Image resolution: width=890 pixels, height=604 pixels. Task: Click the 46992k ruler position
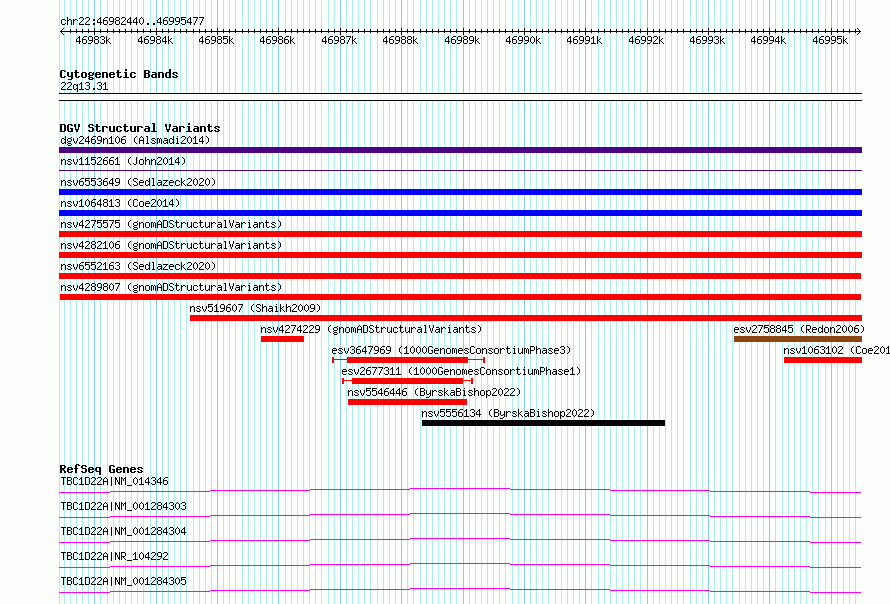click(646, 40)
